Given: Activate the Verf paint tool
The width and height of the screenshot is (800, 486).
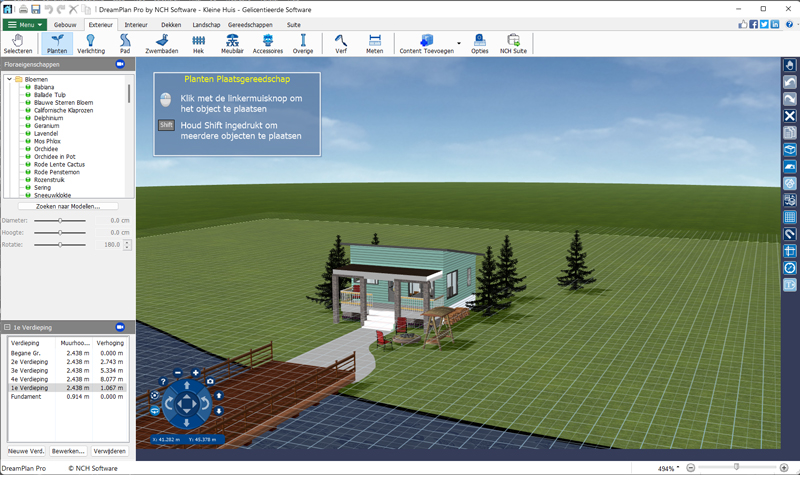Looking at the screenshot, I should (341, 43).
